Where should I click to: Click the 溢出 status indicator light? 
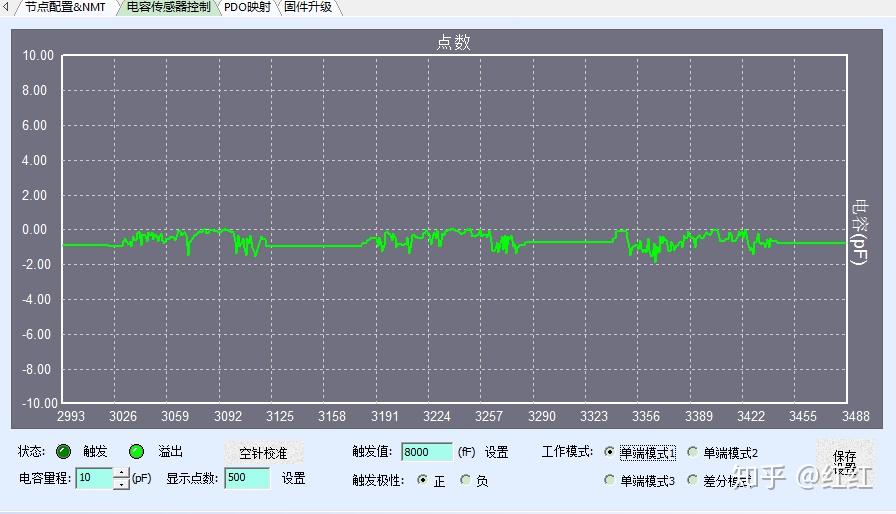(137, 452)
